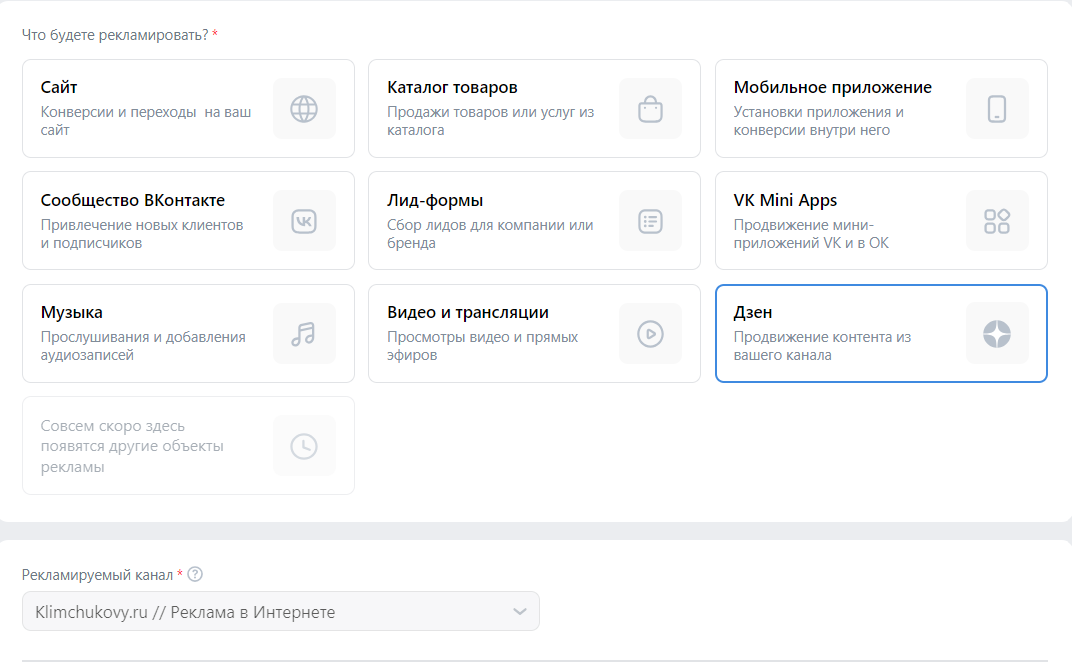Click the 'Рекламируемый канал' label

[x=97, y=574]
